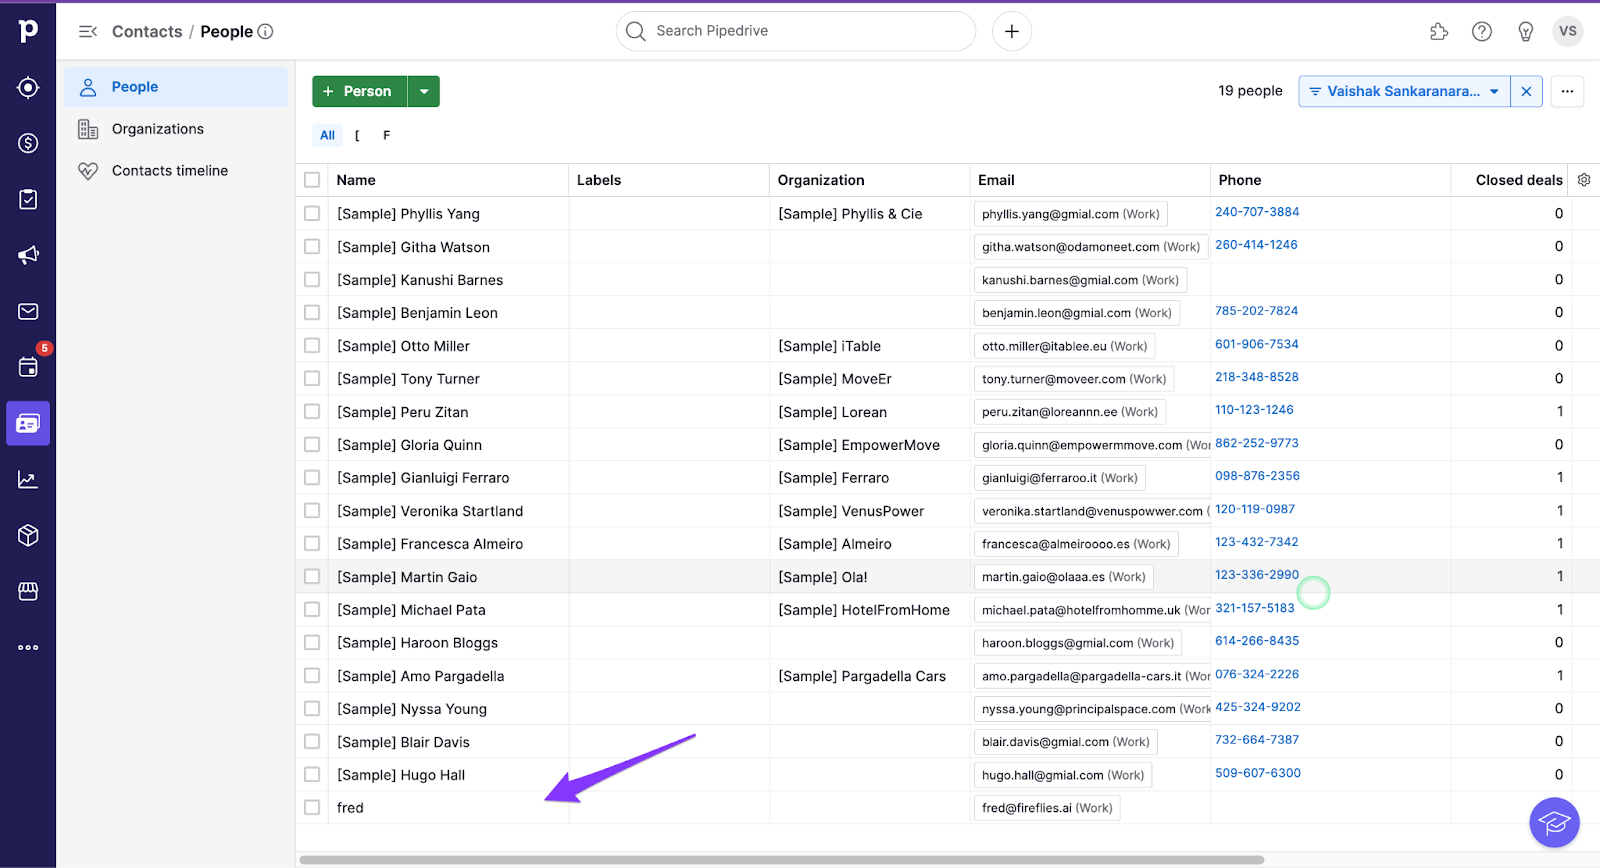Toggle the select-all header checkbox
The height and width of the screenshot is (868, 1600).
point(312,180)
